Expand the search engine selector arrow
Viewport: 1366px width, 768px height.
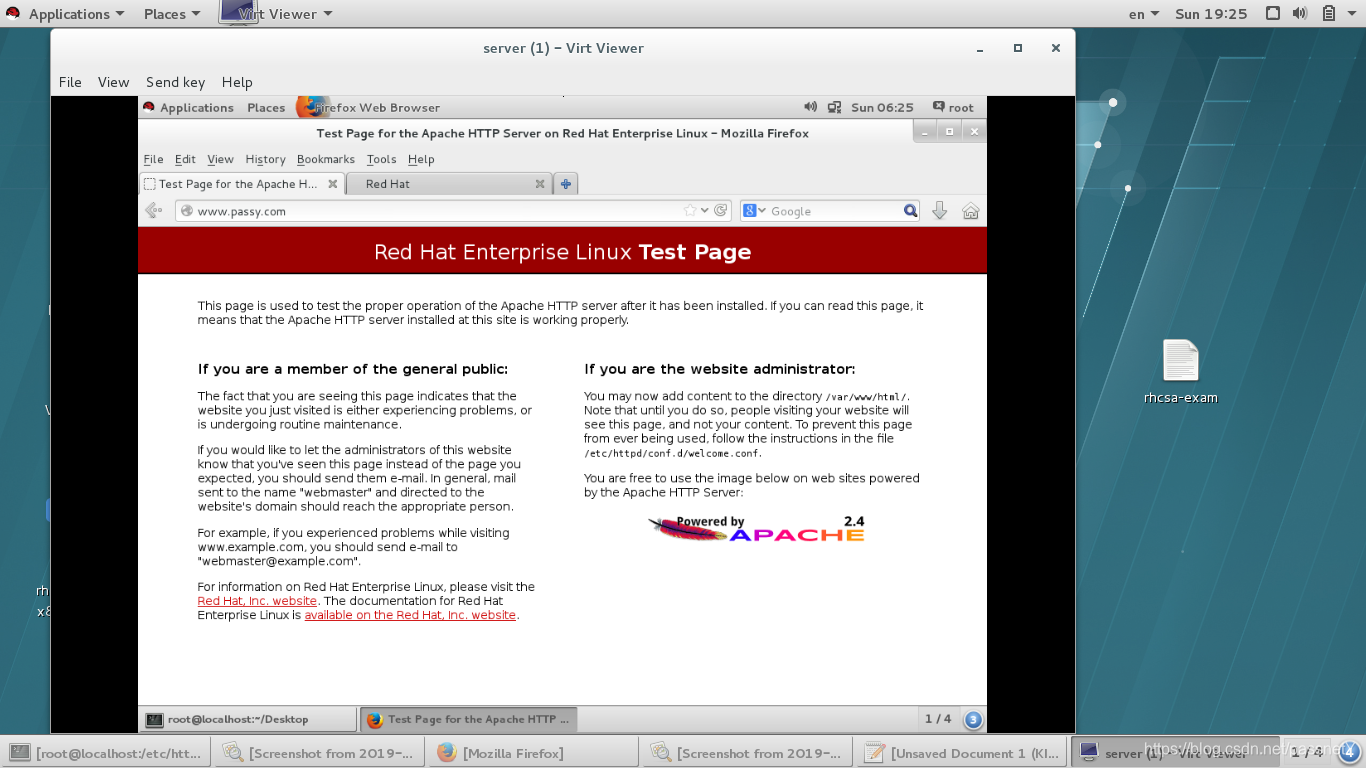pyautogui.click(x=762, y=211)
